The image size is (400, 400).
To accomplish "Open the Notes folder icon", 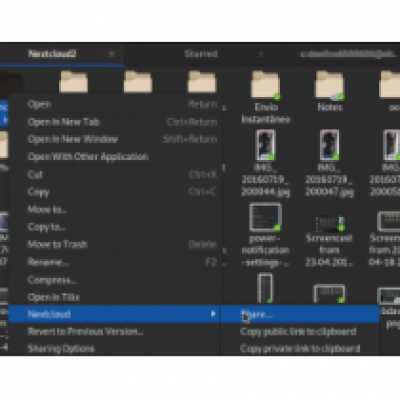I will (x=330, y=85).
